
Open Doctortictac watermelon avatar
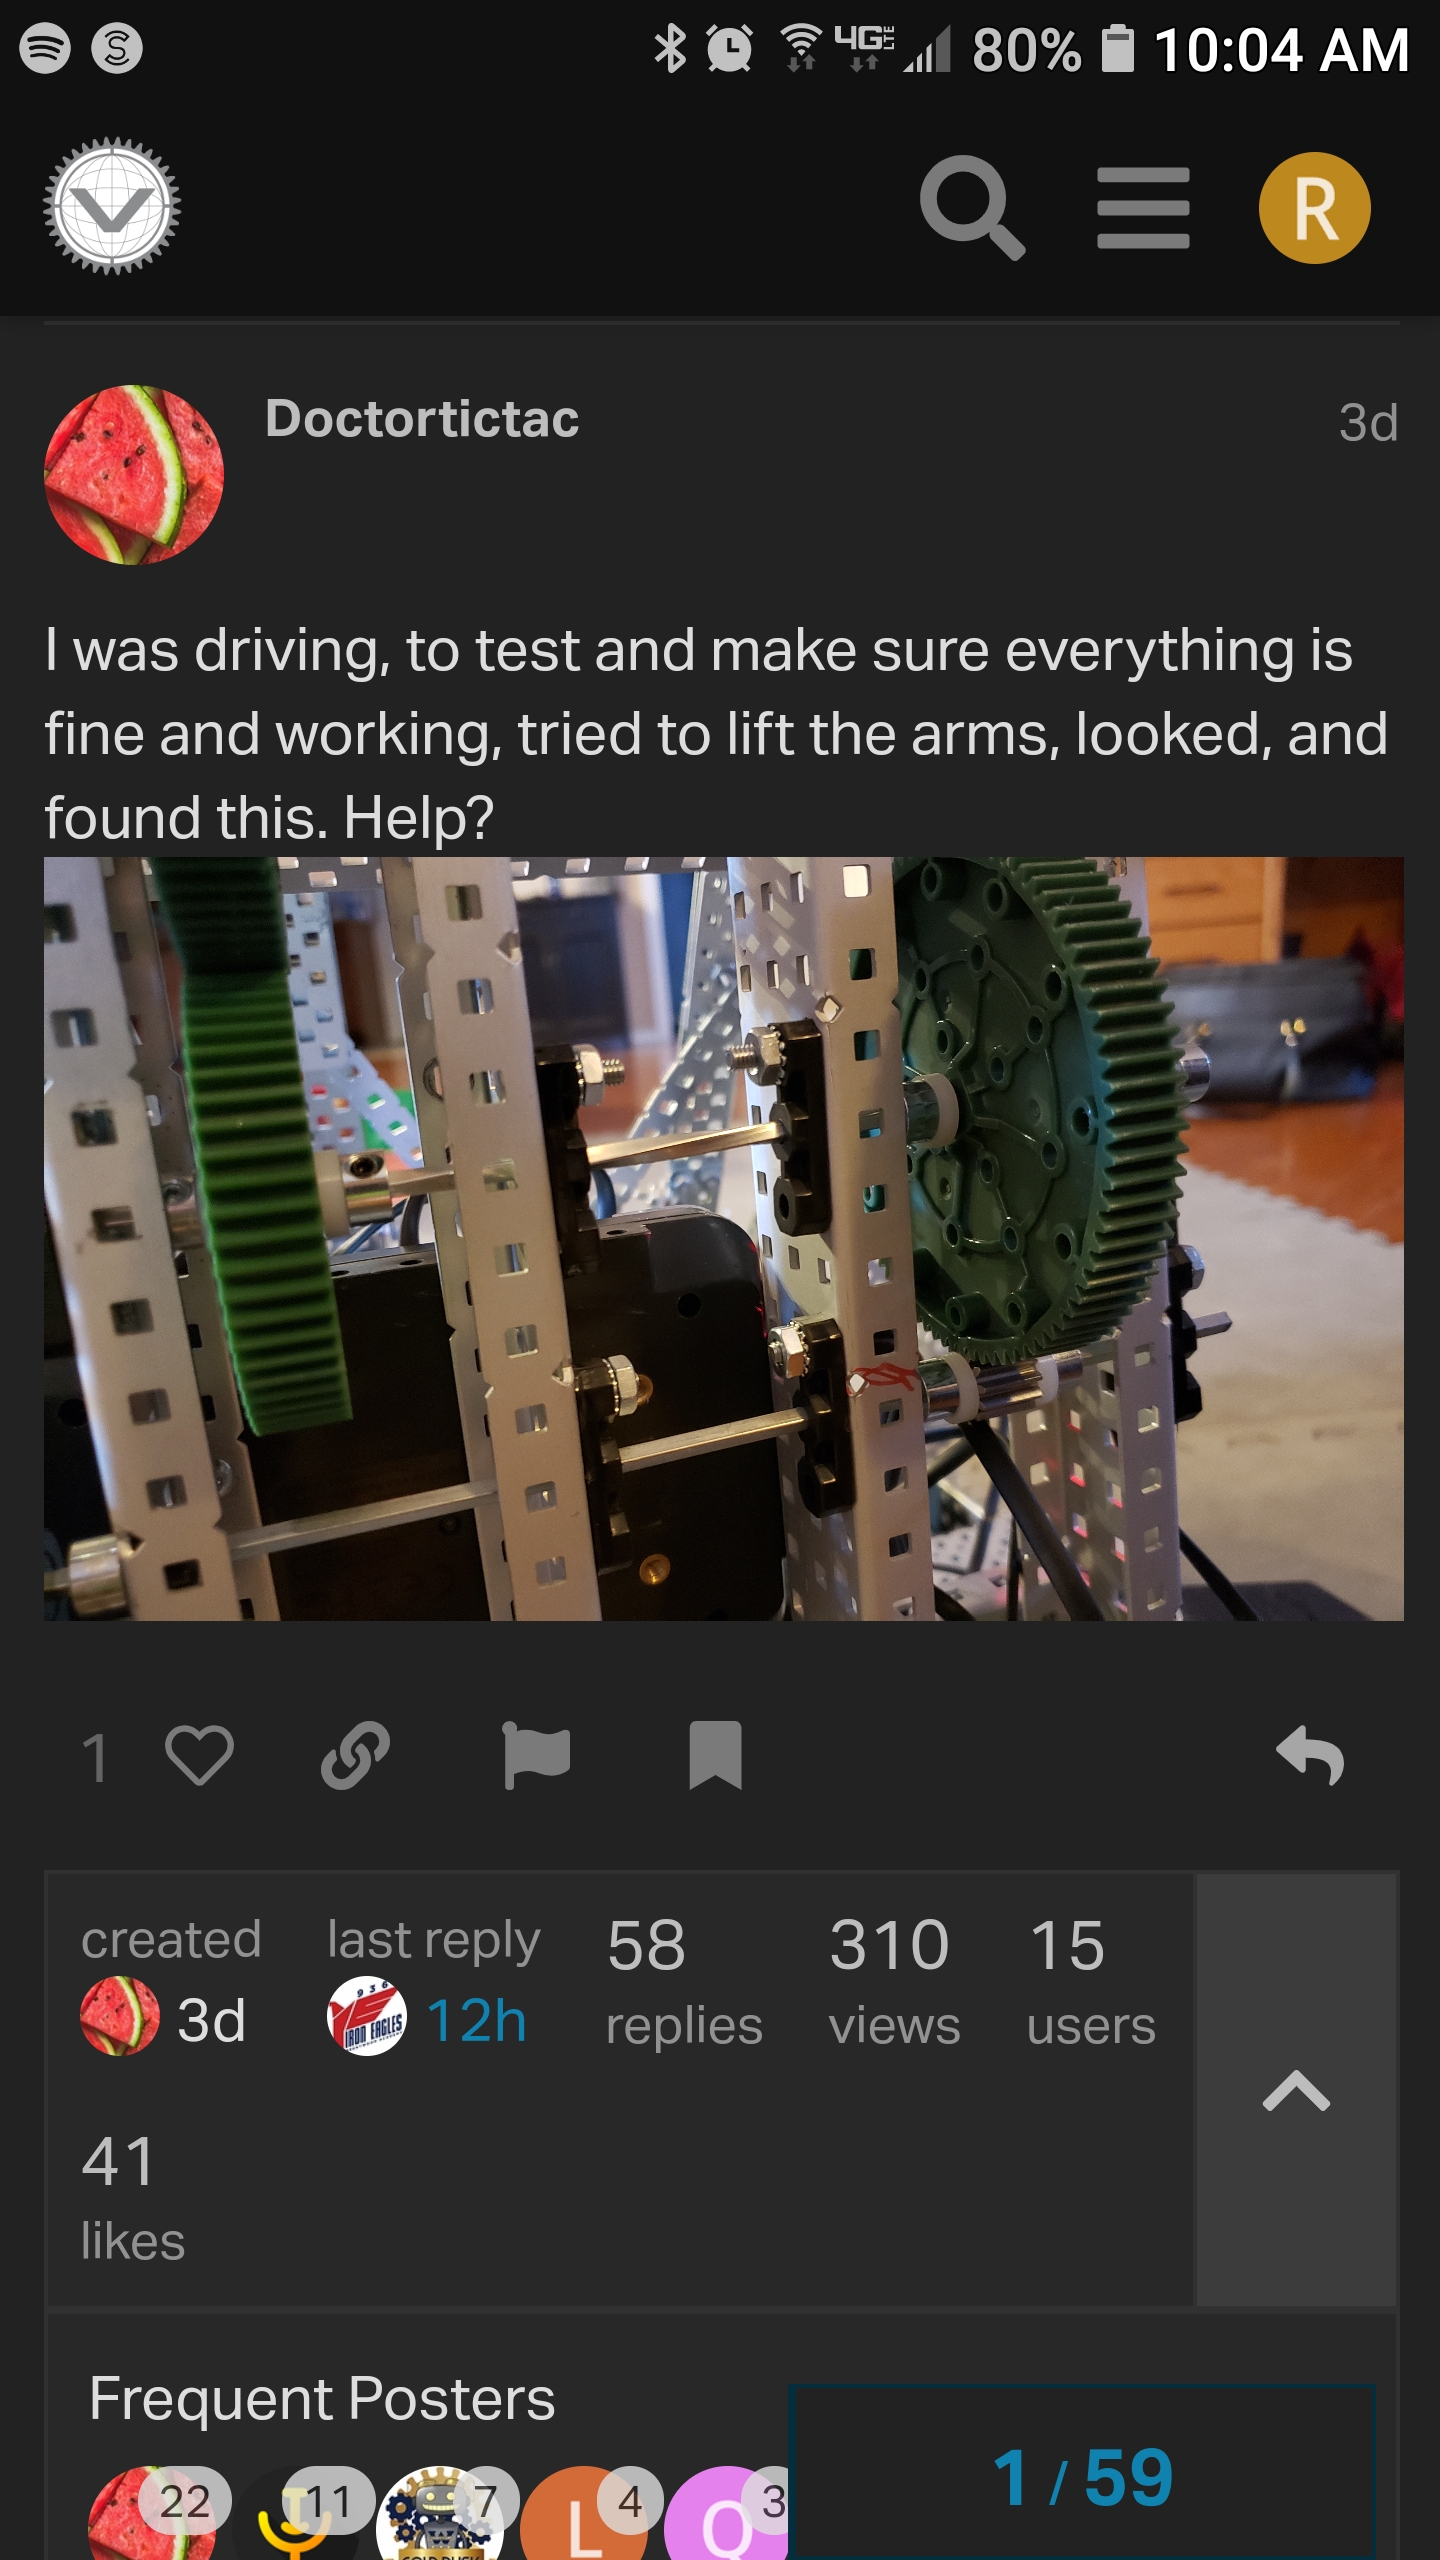point(134,475)
